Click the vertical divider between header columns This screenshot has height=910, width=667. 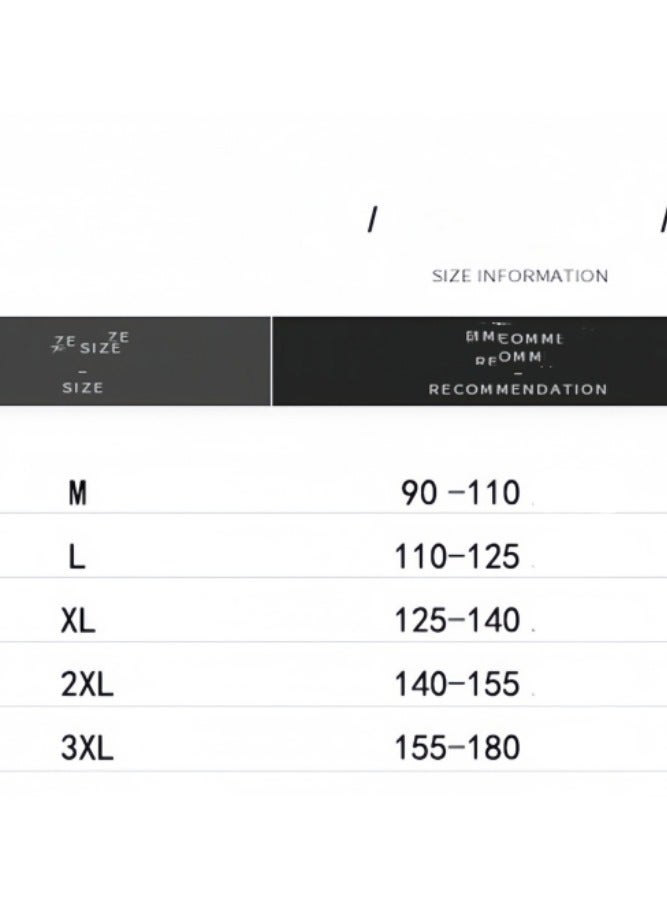point(271,361)
